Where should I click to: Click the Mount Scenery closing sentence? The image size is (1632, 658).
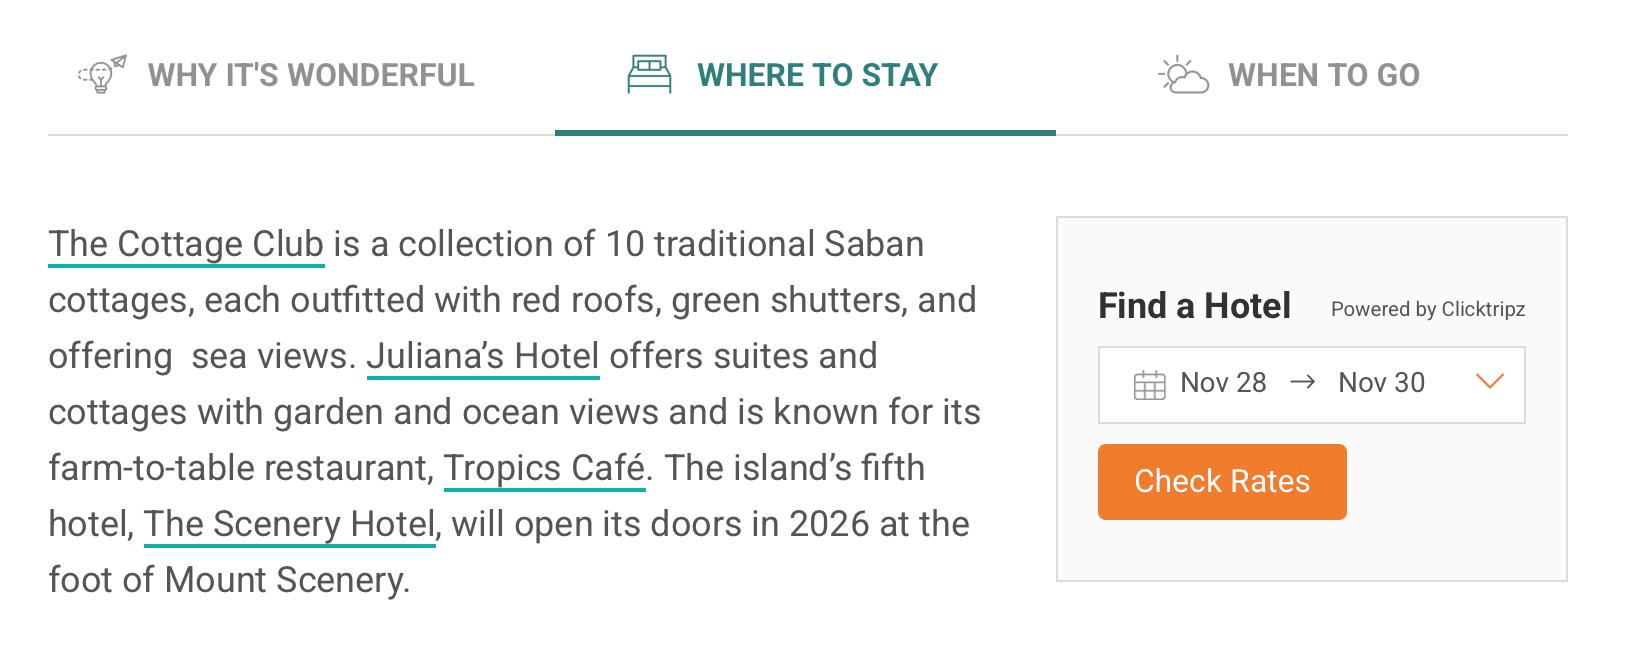pos(229,580)
